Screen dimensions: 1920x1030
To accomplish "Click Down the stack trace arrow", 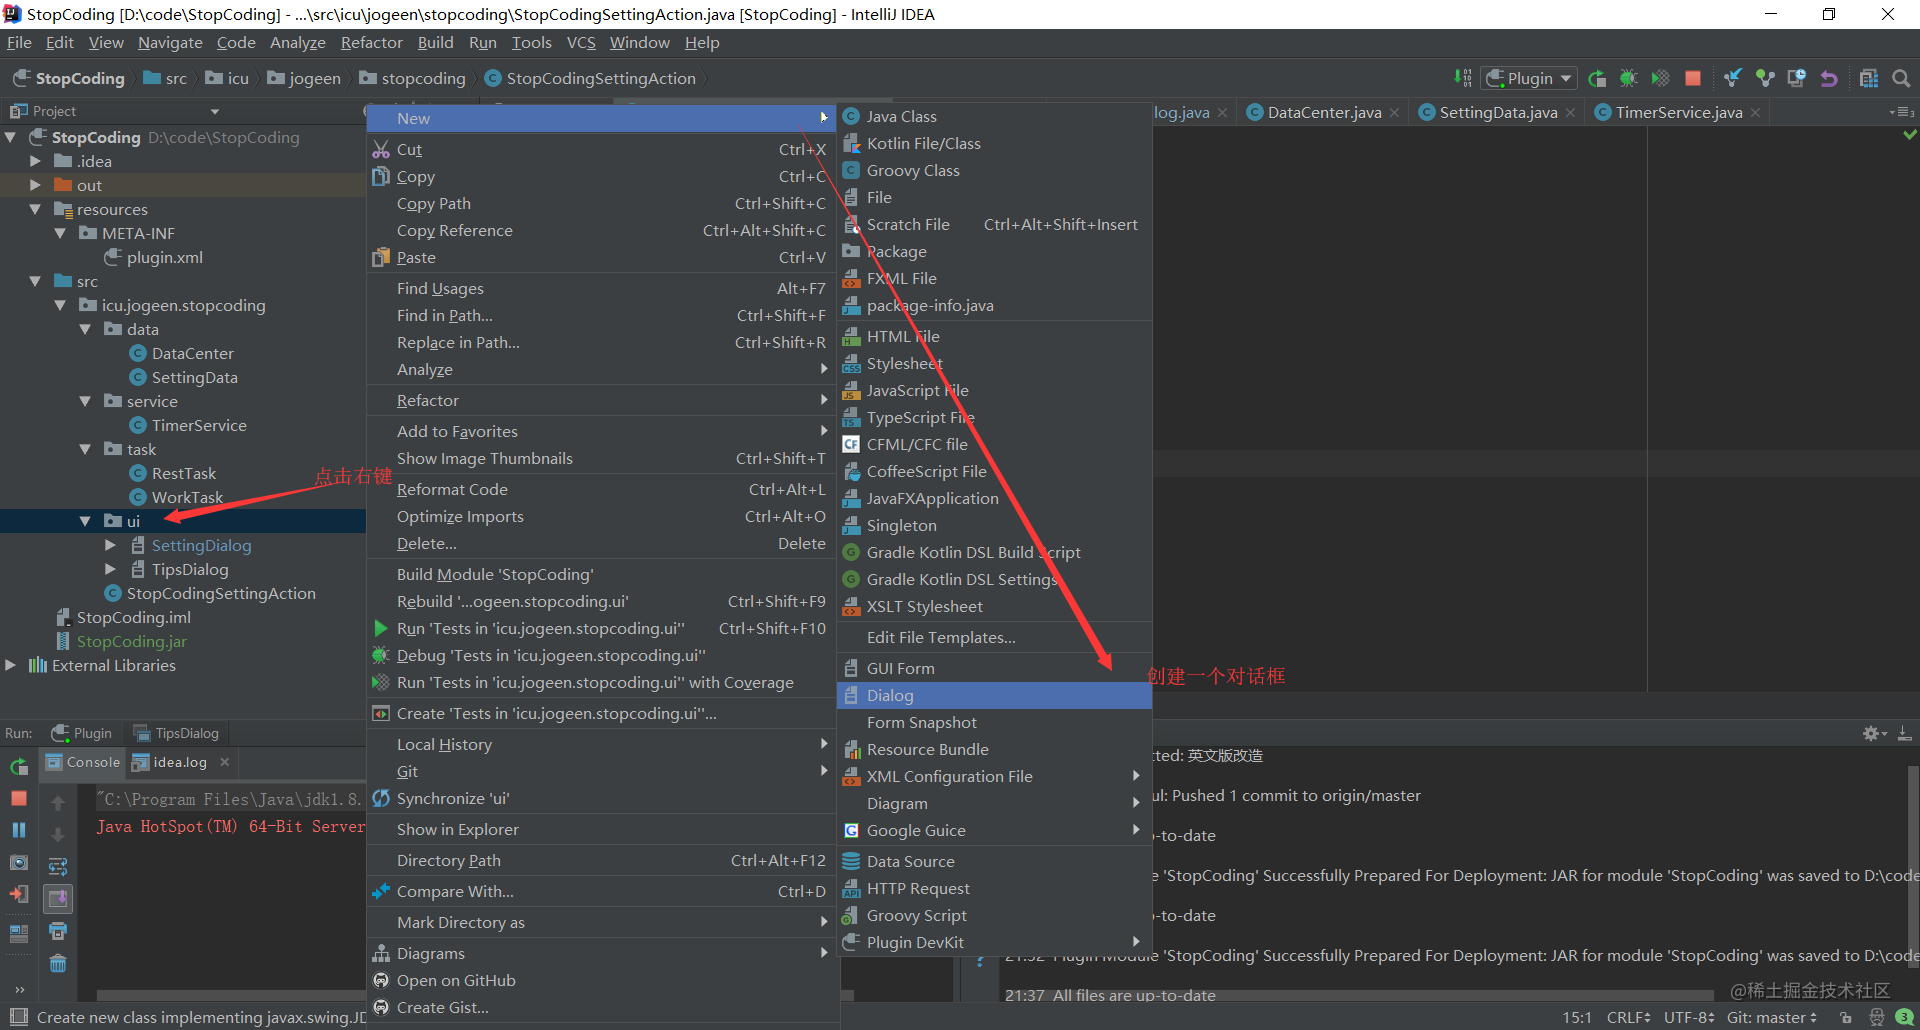I will coord(58,834).
